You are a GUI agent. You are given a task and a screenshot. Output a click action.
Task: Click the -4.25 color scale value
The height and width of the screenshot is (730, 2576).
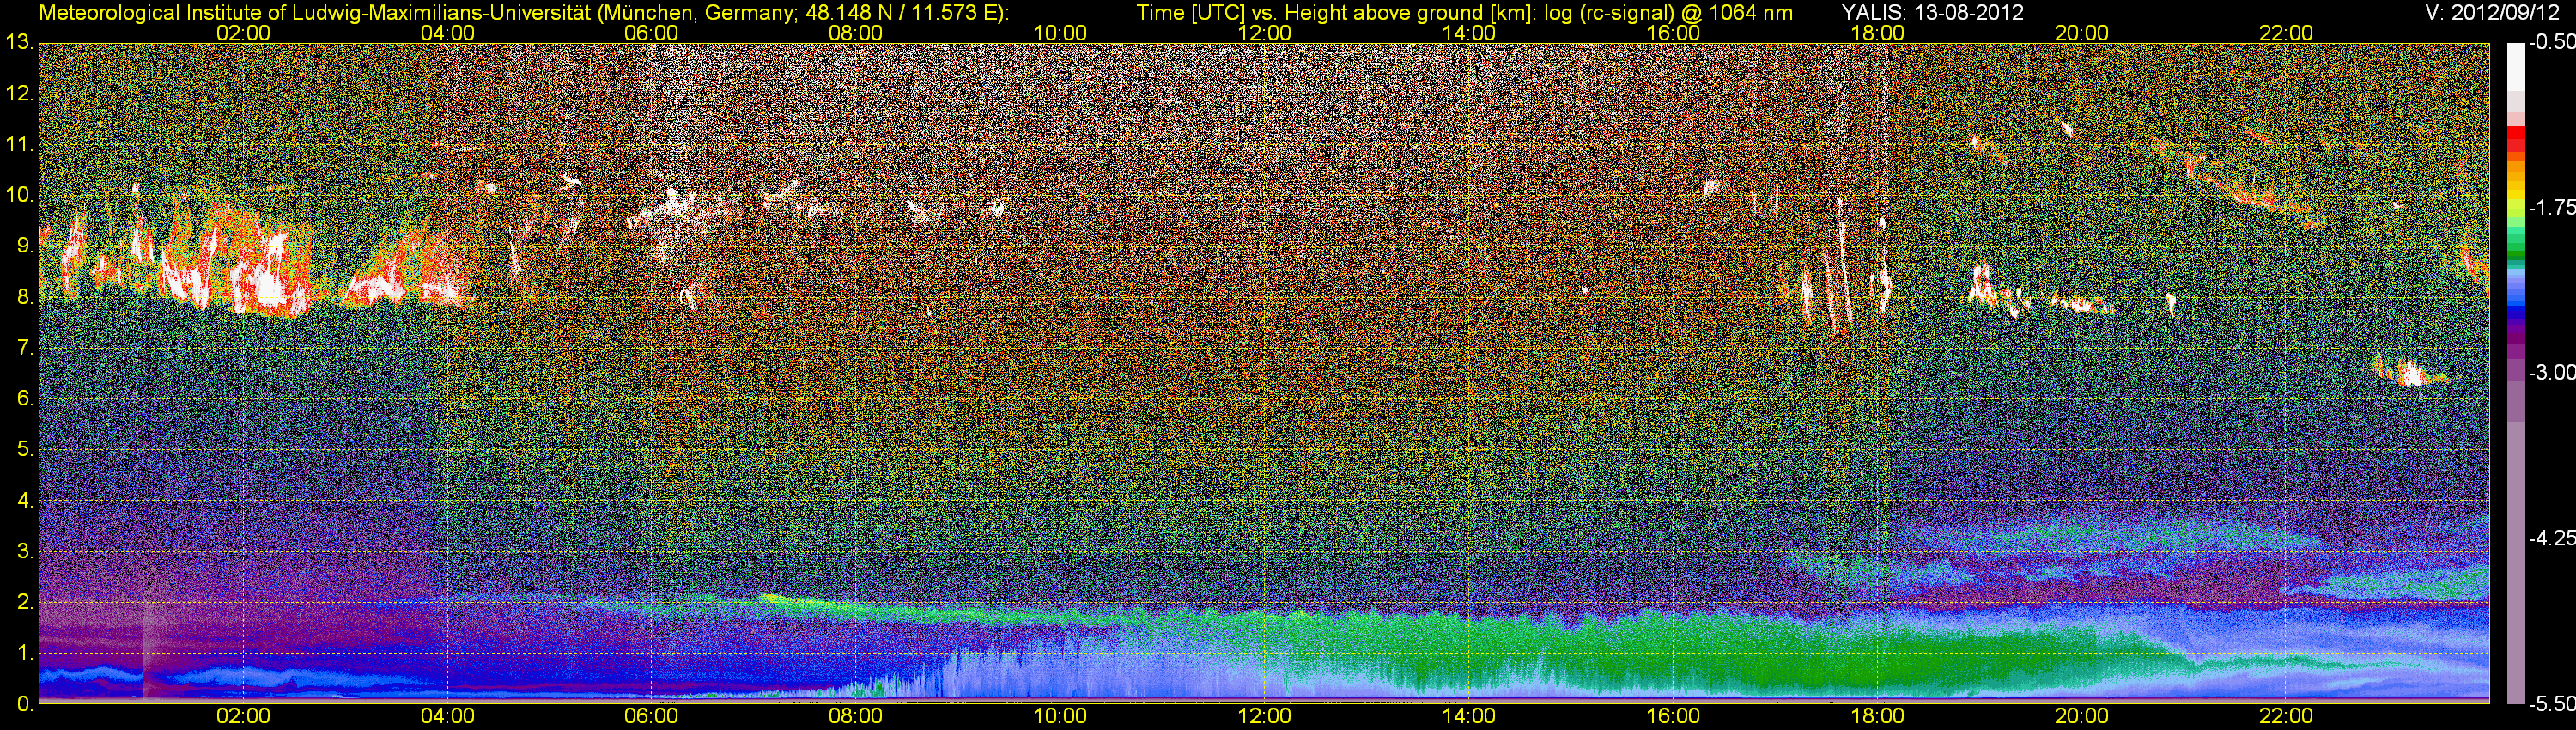tap(2551, 538)
